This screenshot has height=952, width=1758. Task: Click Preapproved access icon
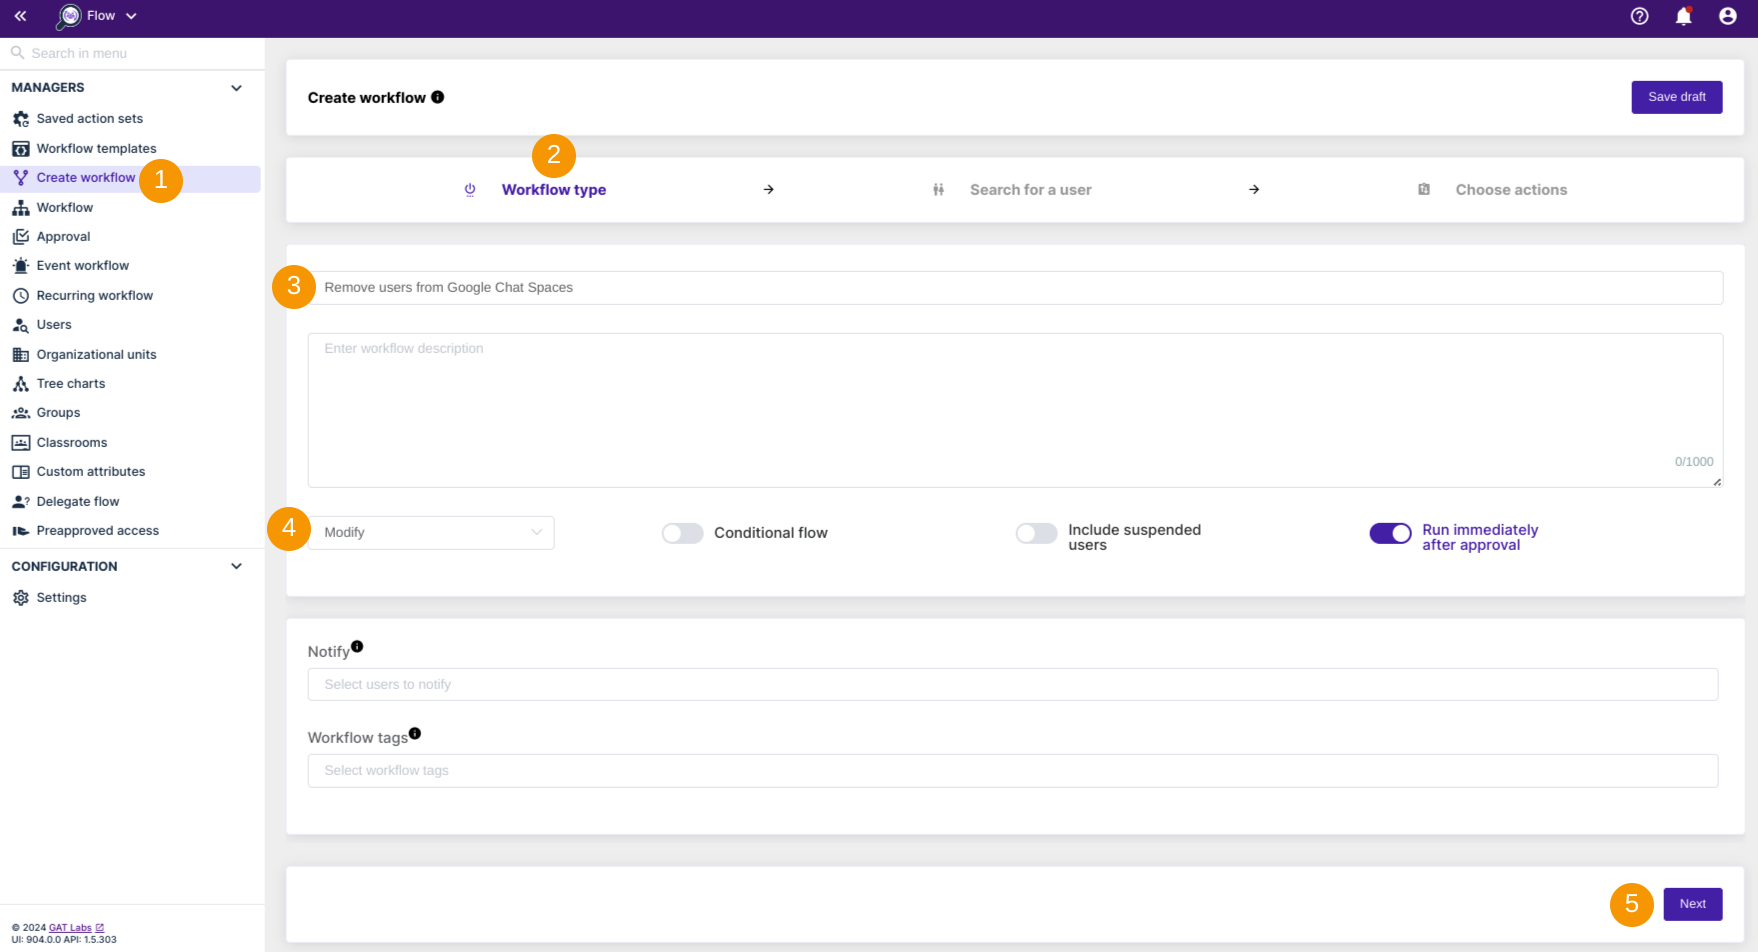pyautogui.click(x=21, y=531)
